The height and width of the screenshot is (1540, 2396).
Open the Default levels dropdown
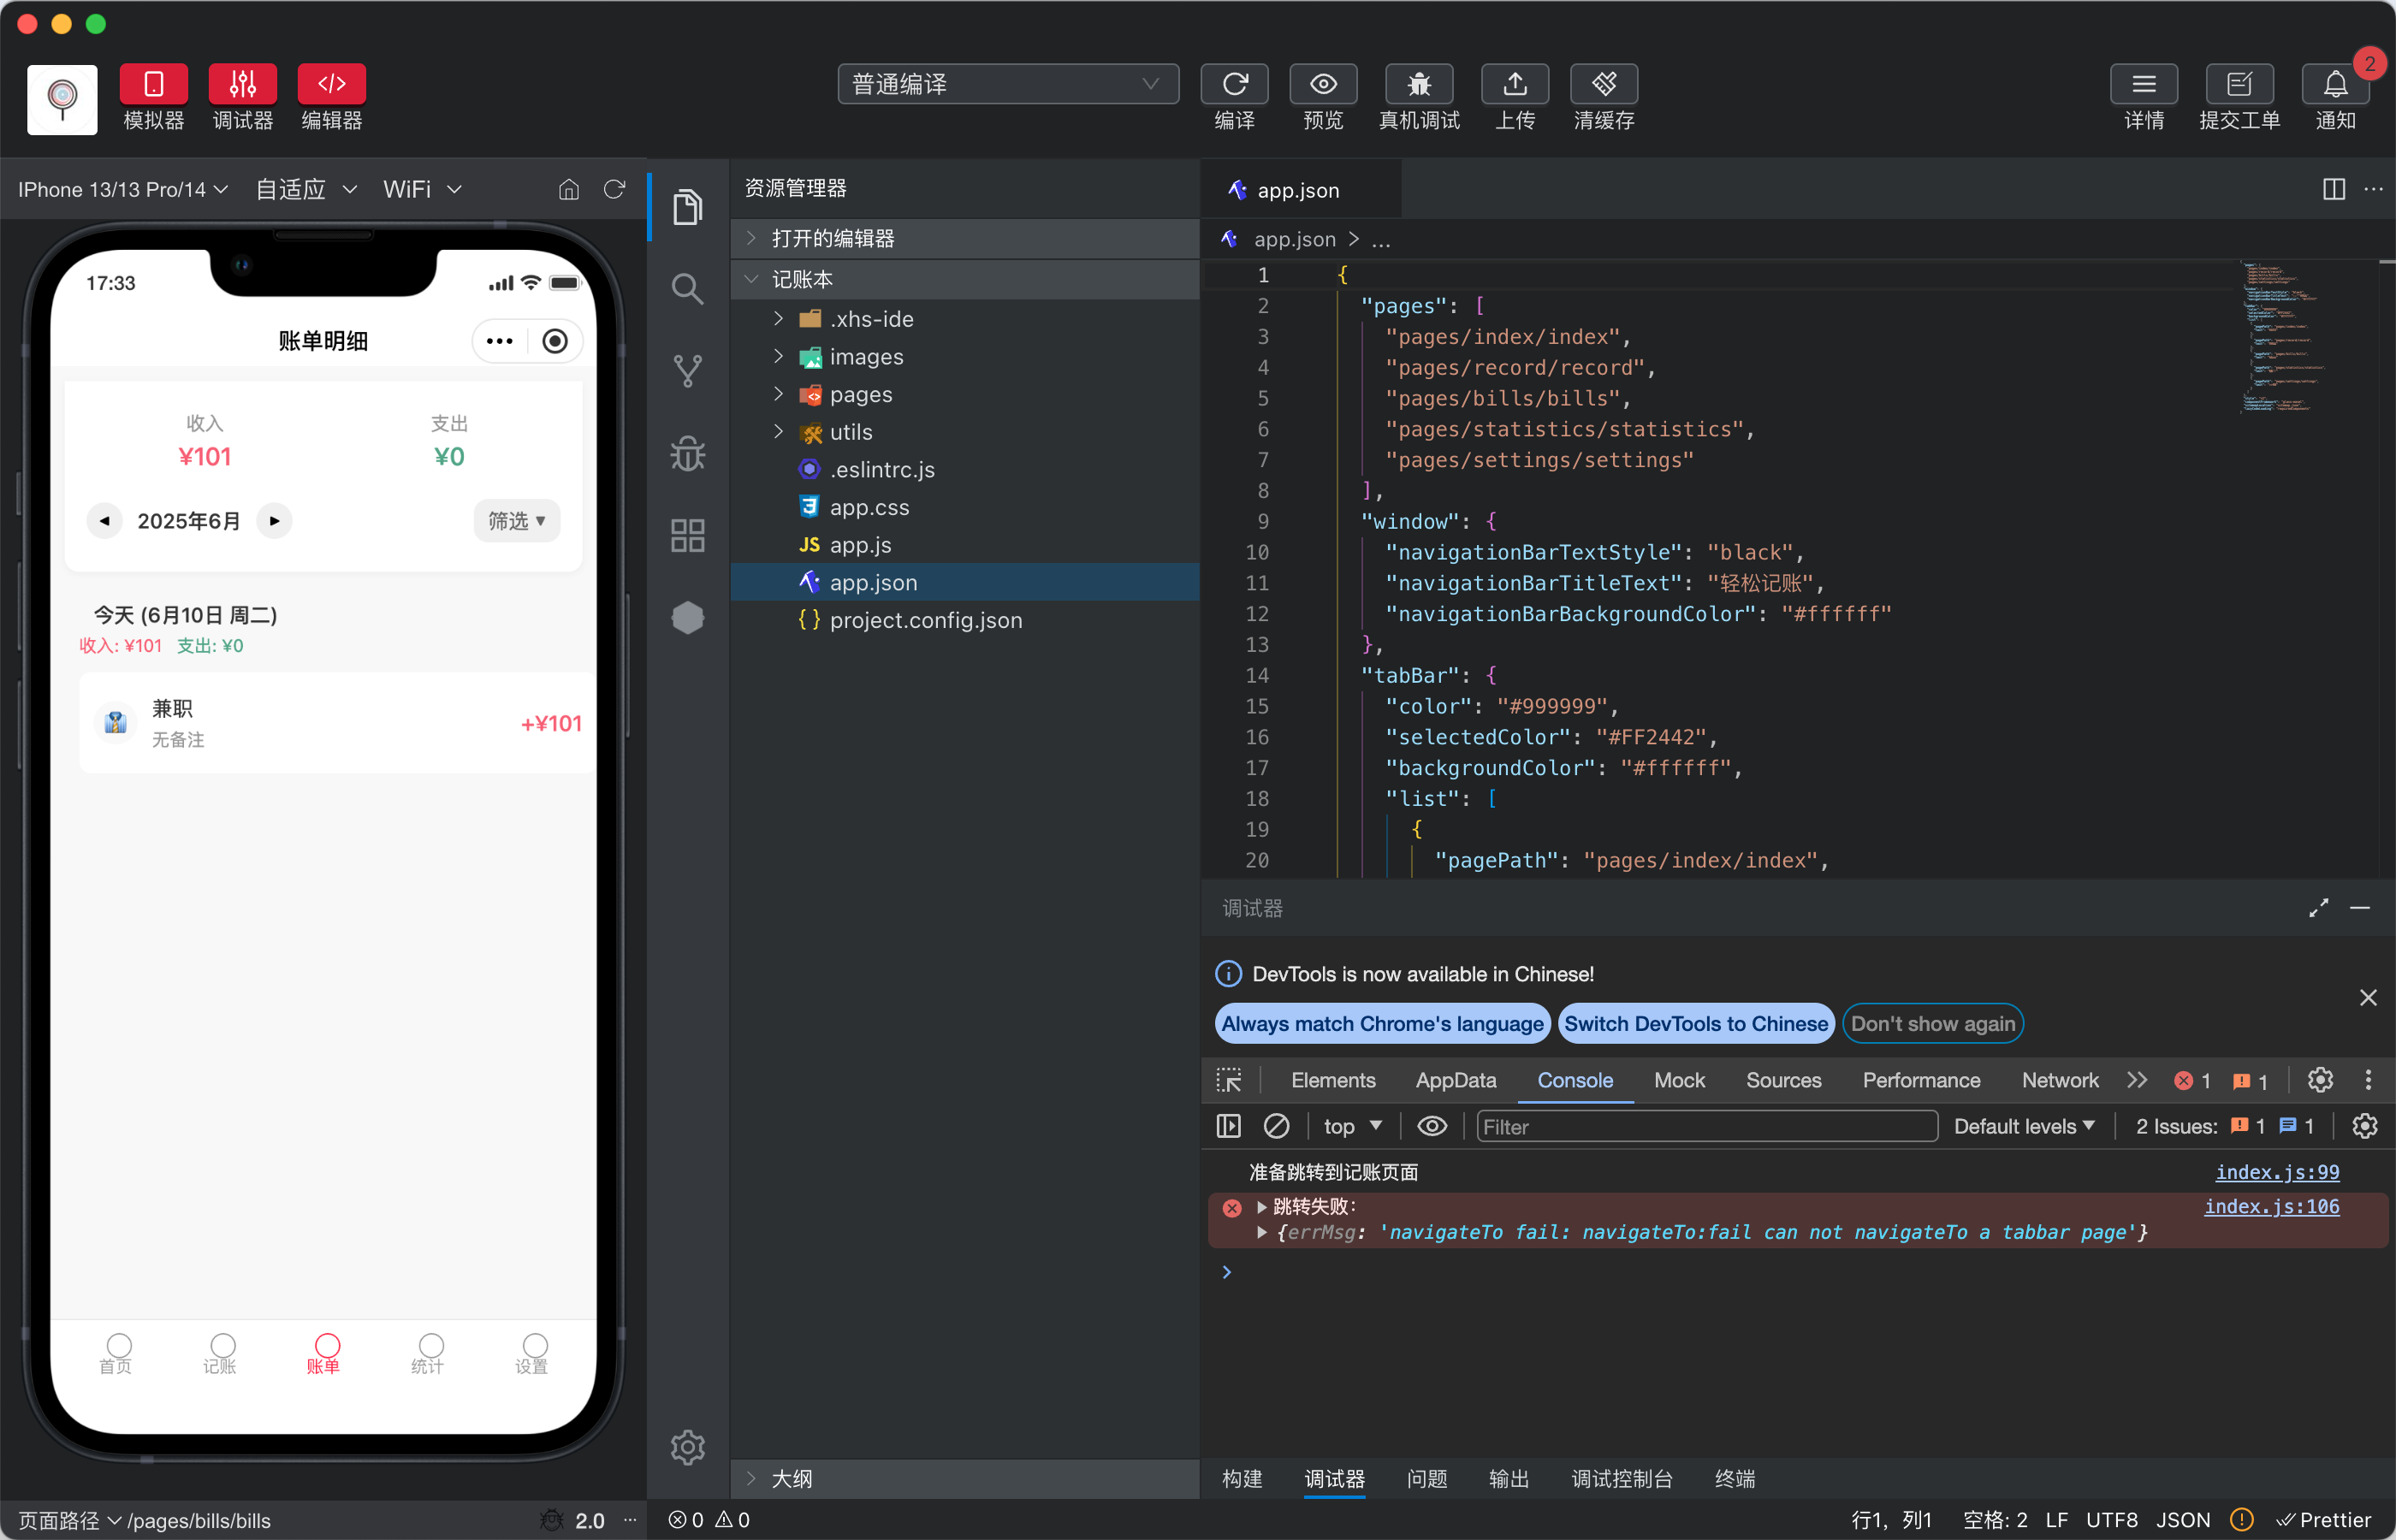click(x=2024, y=1126)
